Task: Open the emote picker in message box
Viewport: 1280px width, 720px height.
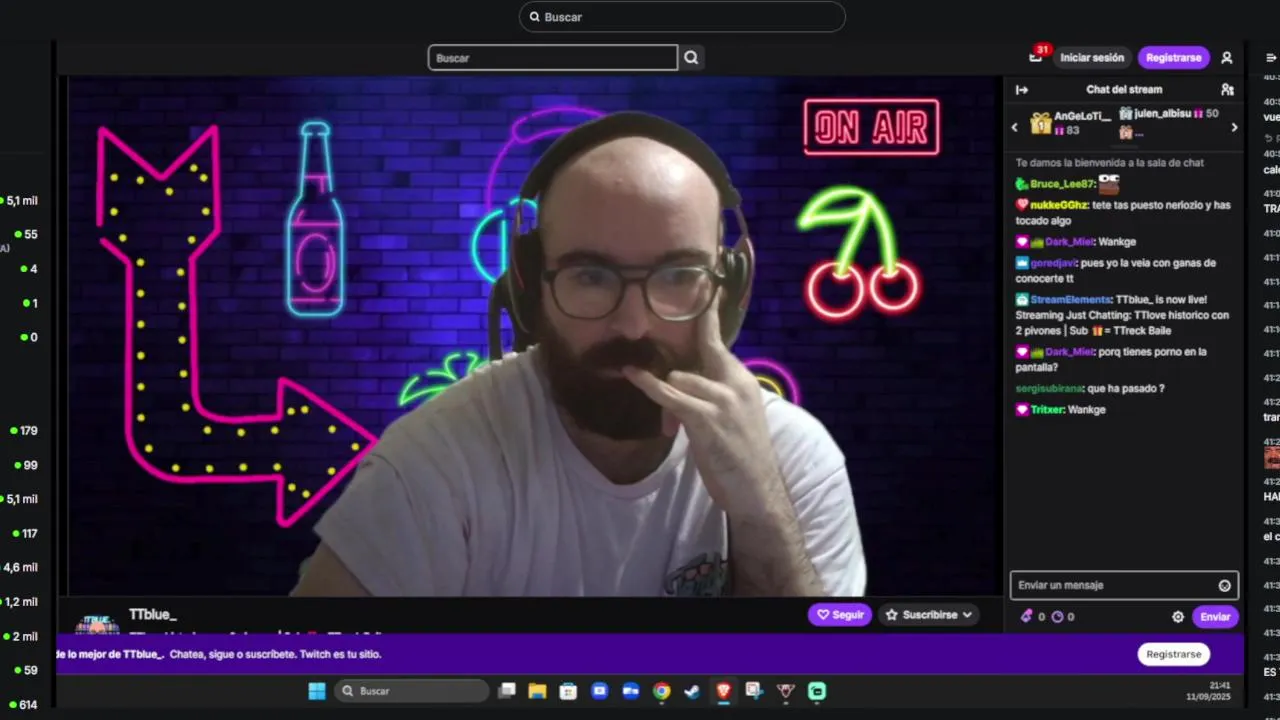Action: click(1225, 586)
